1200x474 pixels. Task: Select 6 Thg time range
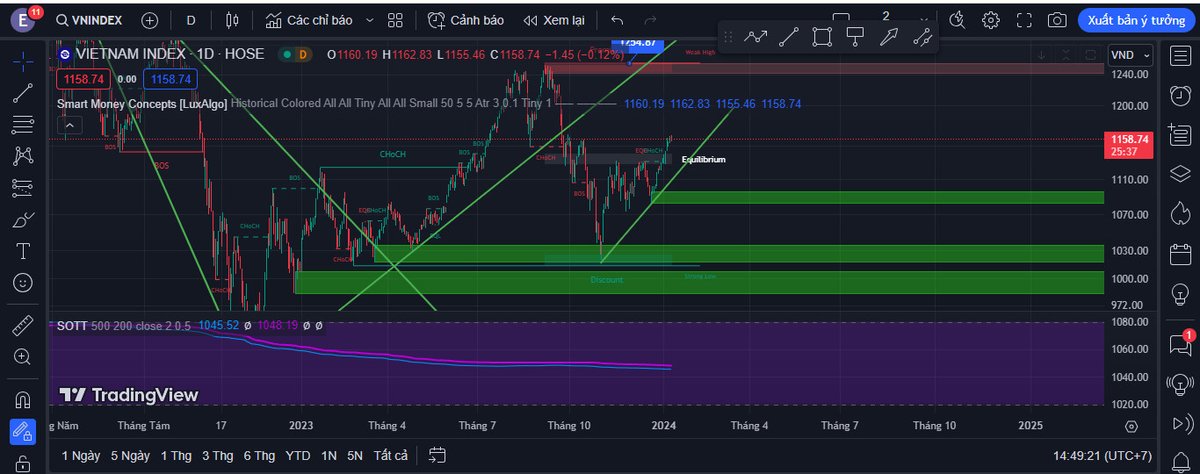point(260,455)
